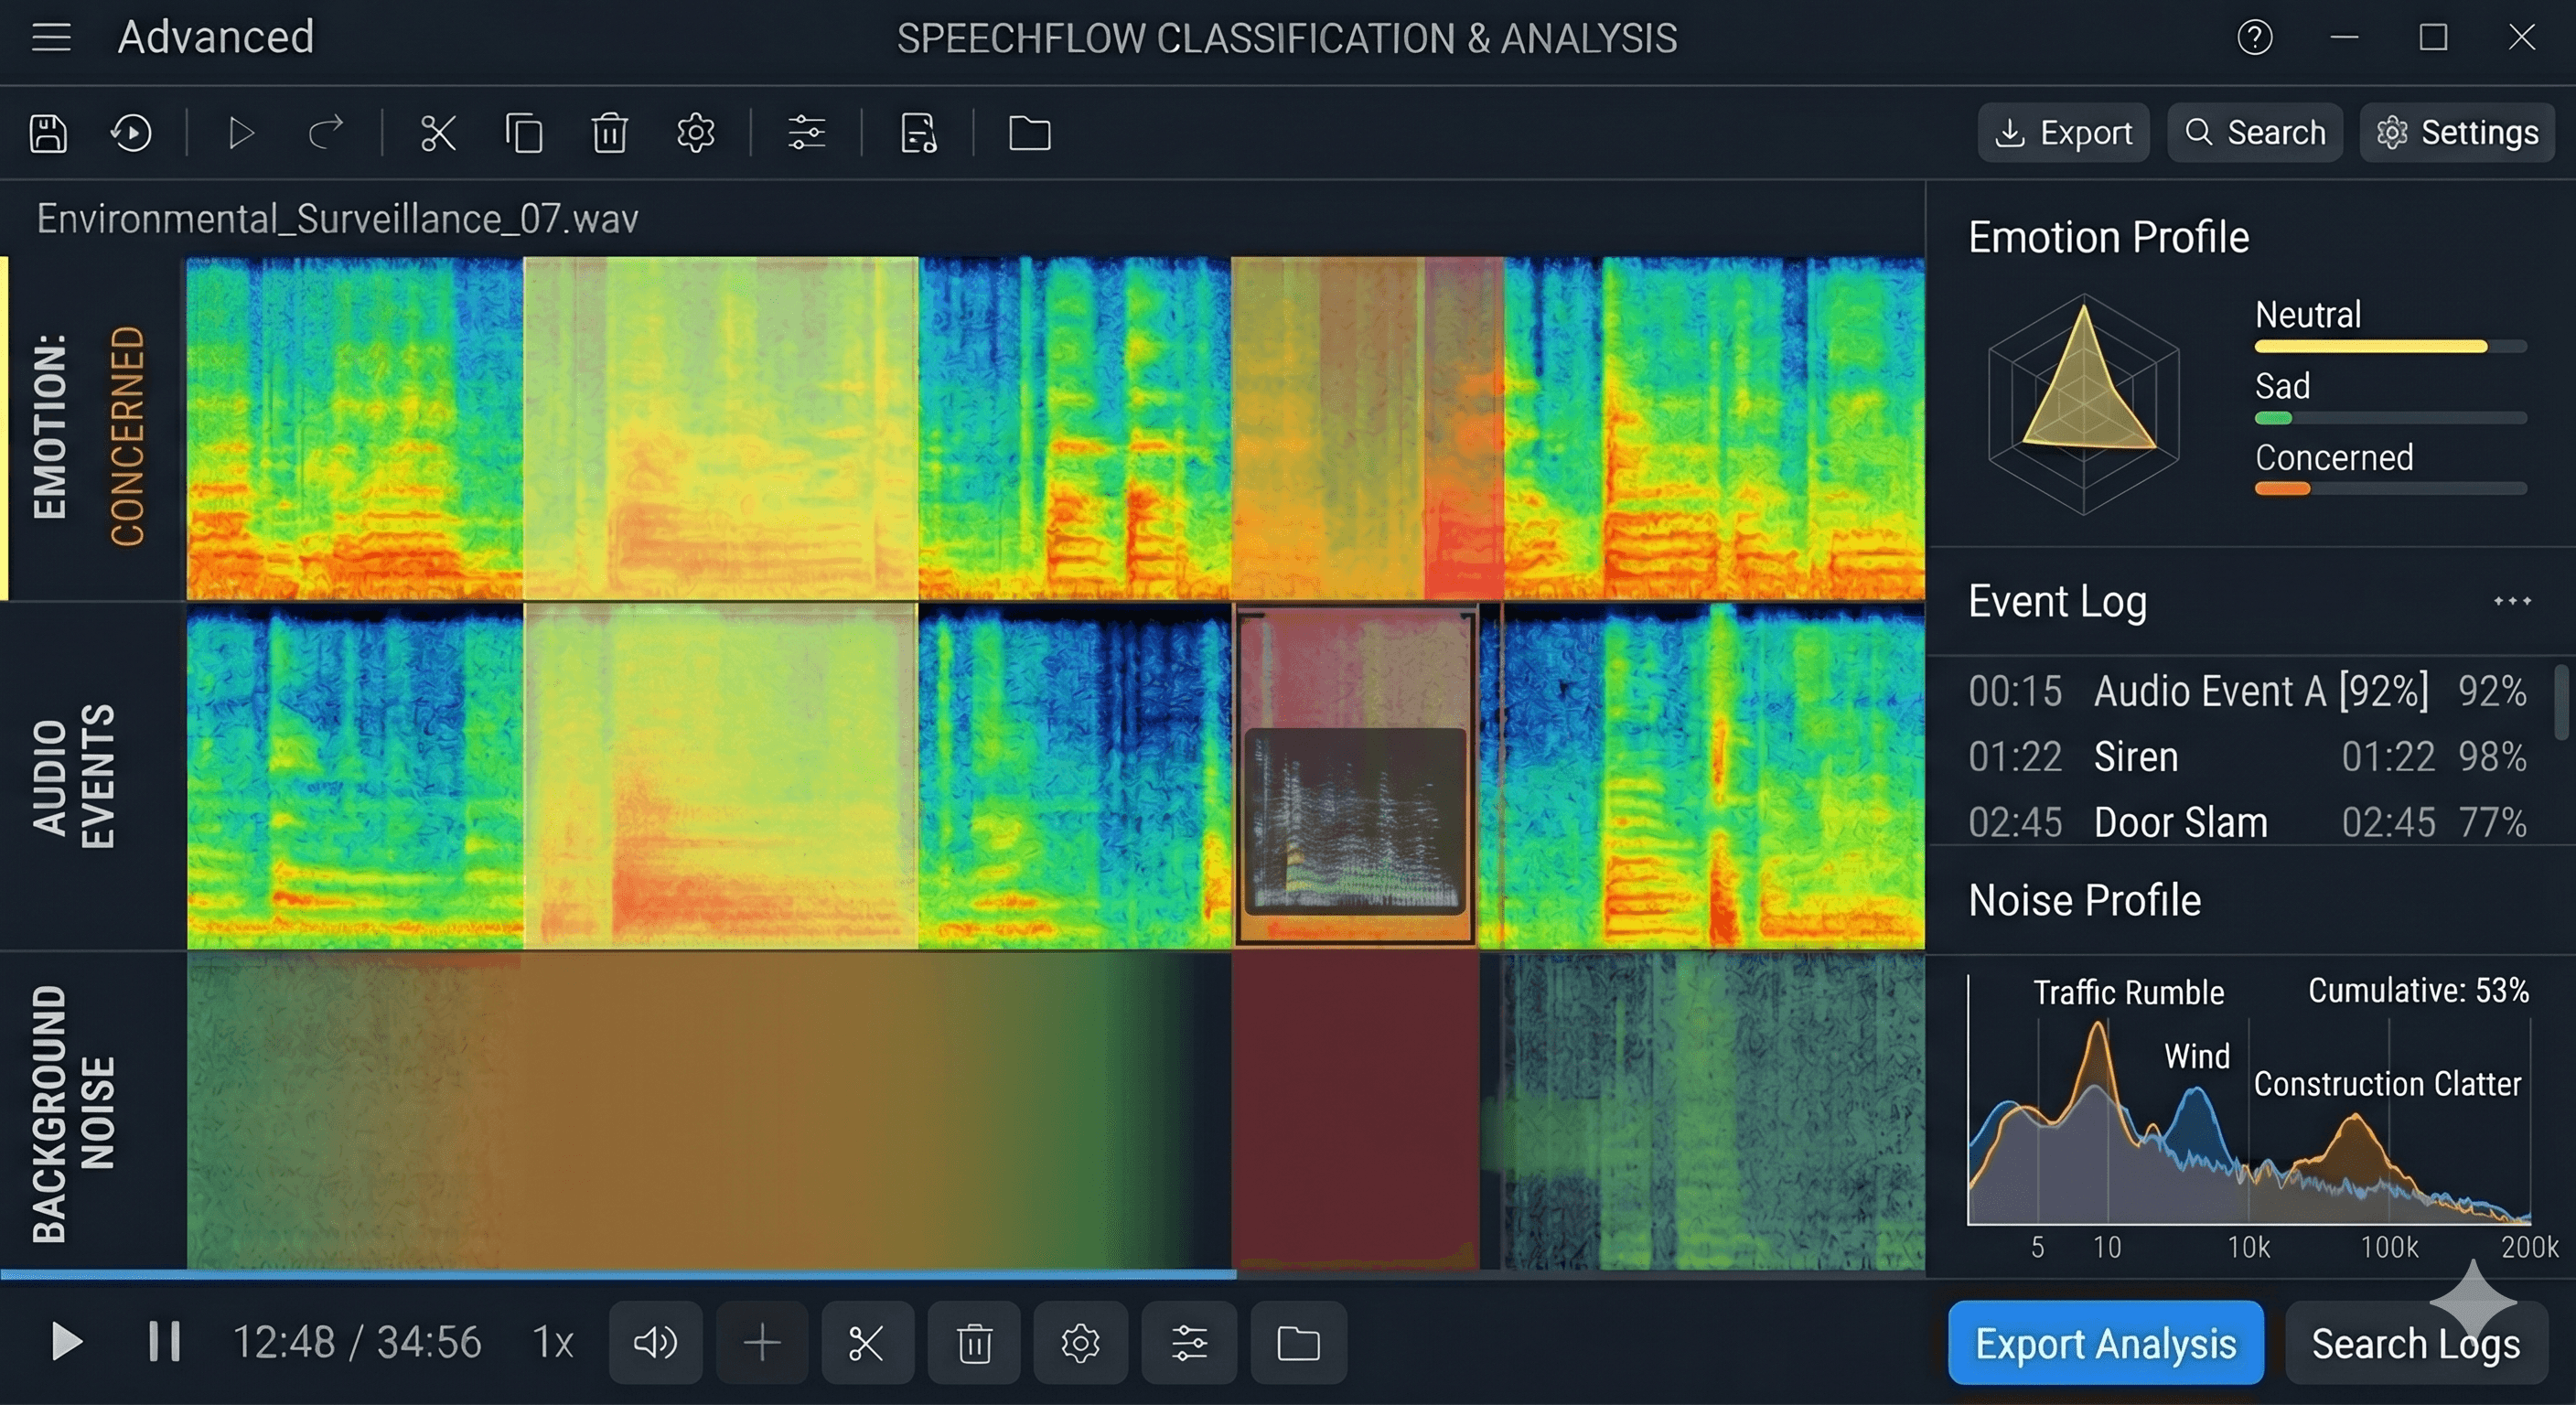Select the Siren event log entry
This screenshot has height=1405, width=2576.
tap(2247, 757)
